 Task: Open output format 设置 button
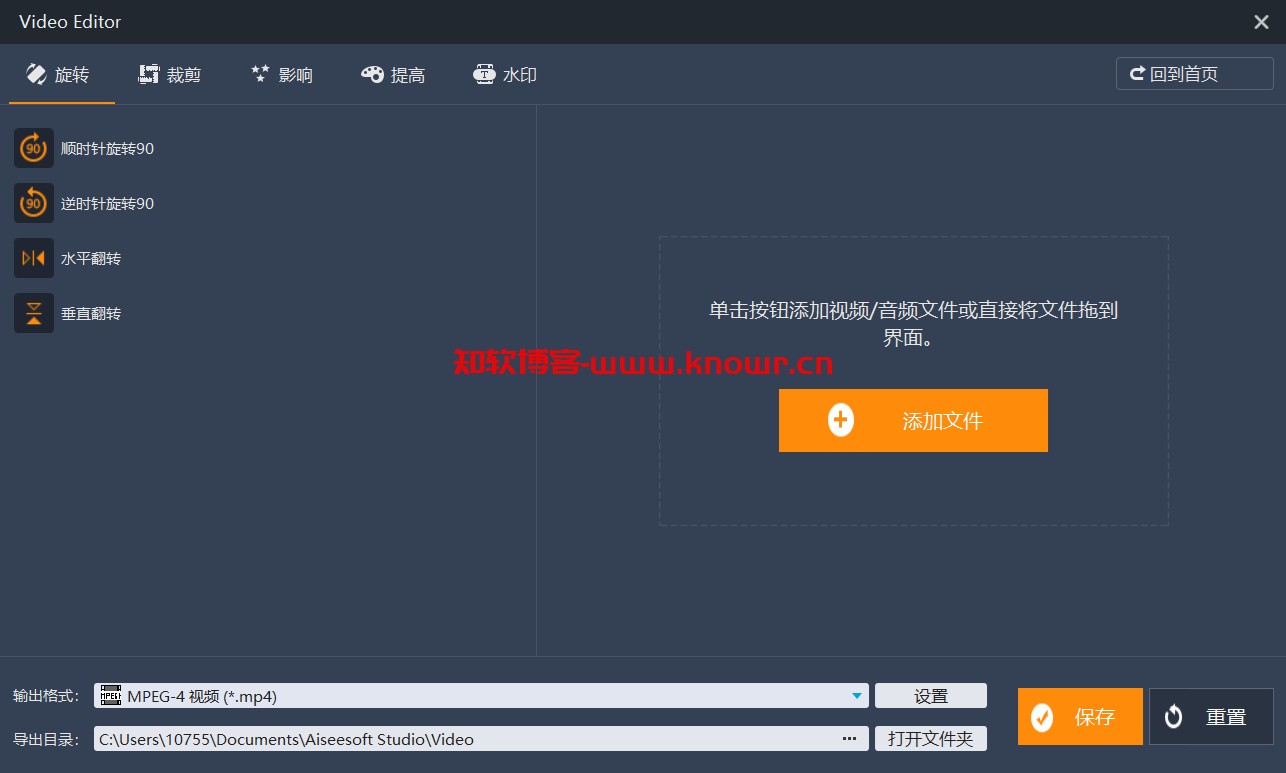click(x=931, y=696)
